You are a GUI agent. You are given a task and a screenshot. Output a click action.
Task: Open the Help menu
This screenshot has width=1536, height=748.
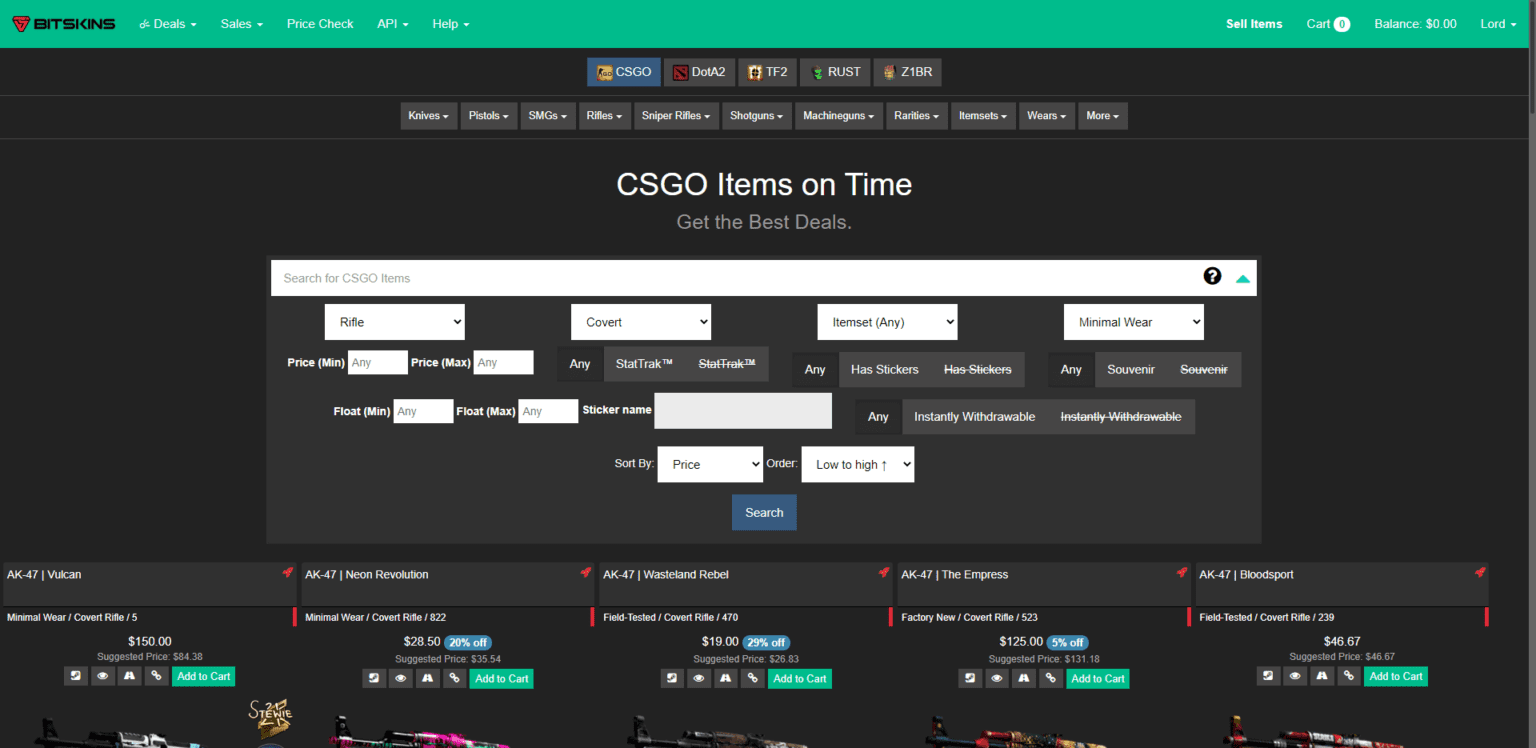click(451, 24)
